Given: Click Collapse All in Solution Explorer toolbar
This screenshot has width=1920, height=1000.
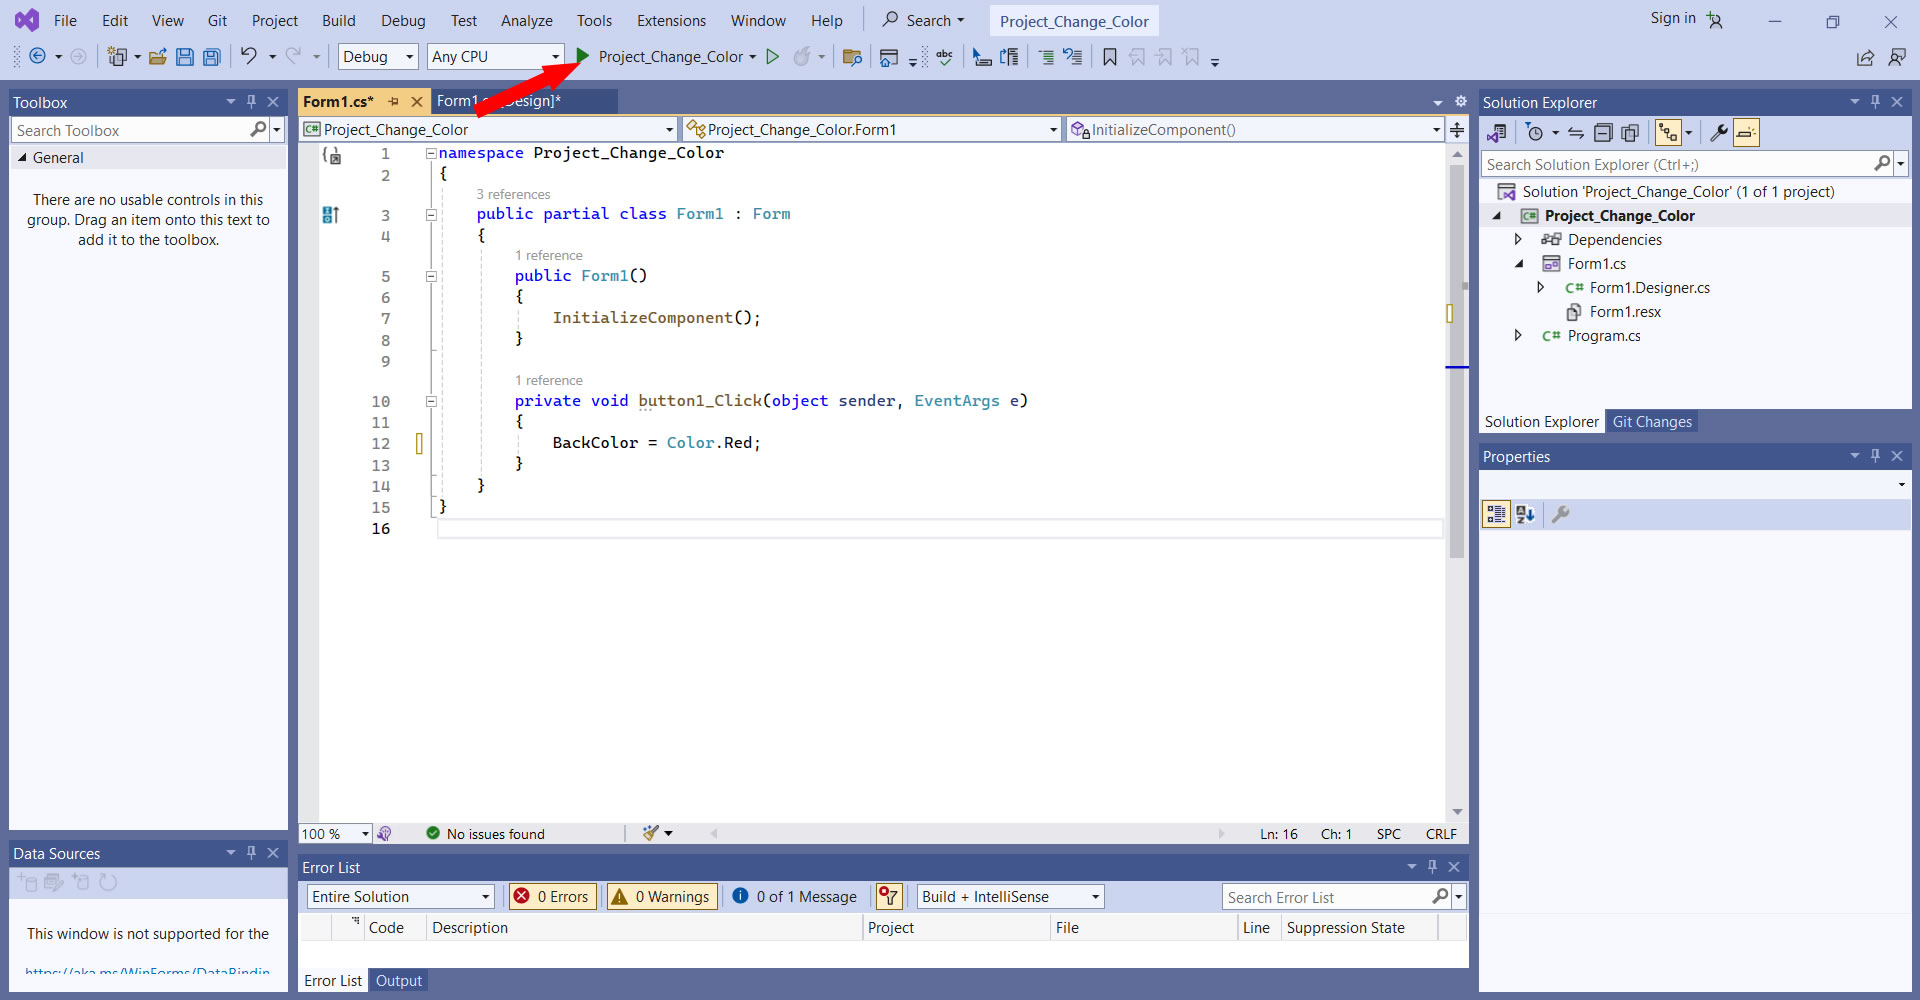Looking at the screenshot, I should pyautogui.click(x=1603, y=133).
